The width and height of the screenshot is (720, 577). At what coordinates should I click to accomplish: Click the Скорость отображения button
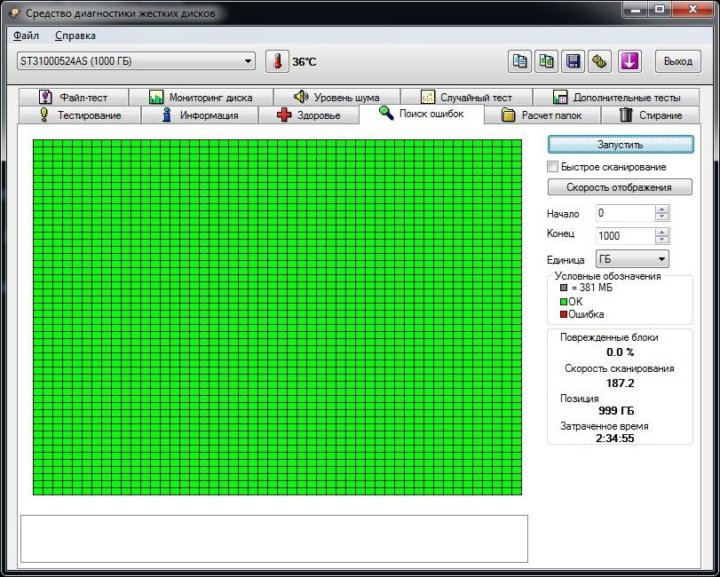[x=620, y=187]
